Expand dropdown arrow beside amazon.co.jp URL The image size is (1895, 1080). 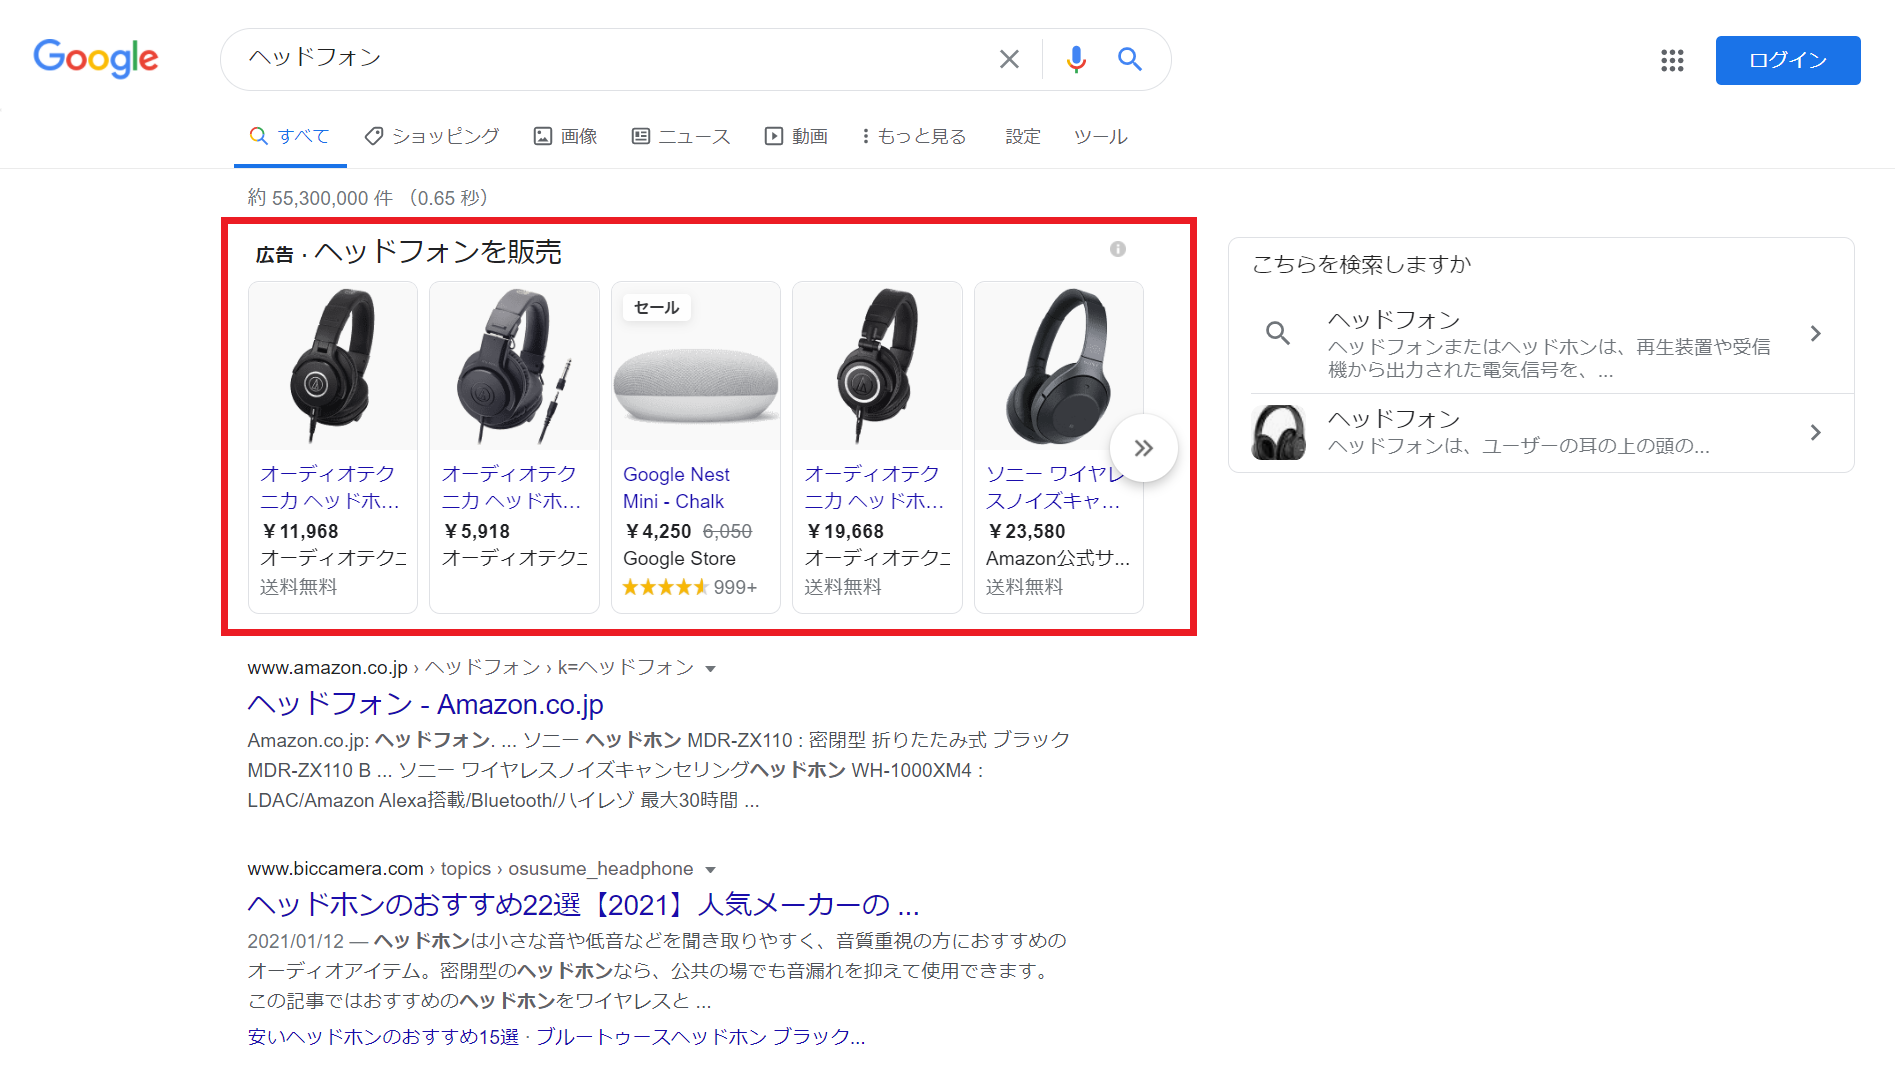[711, 669]
